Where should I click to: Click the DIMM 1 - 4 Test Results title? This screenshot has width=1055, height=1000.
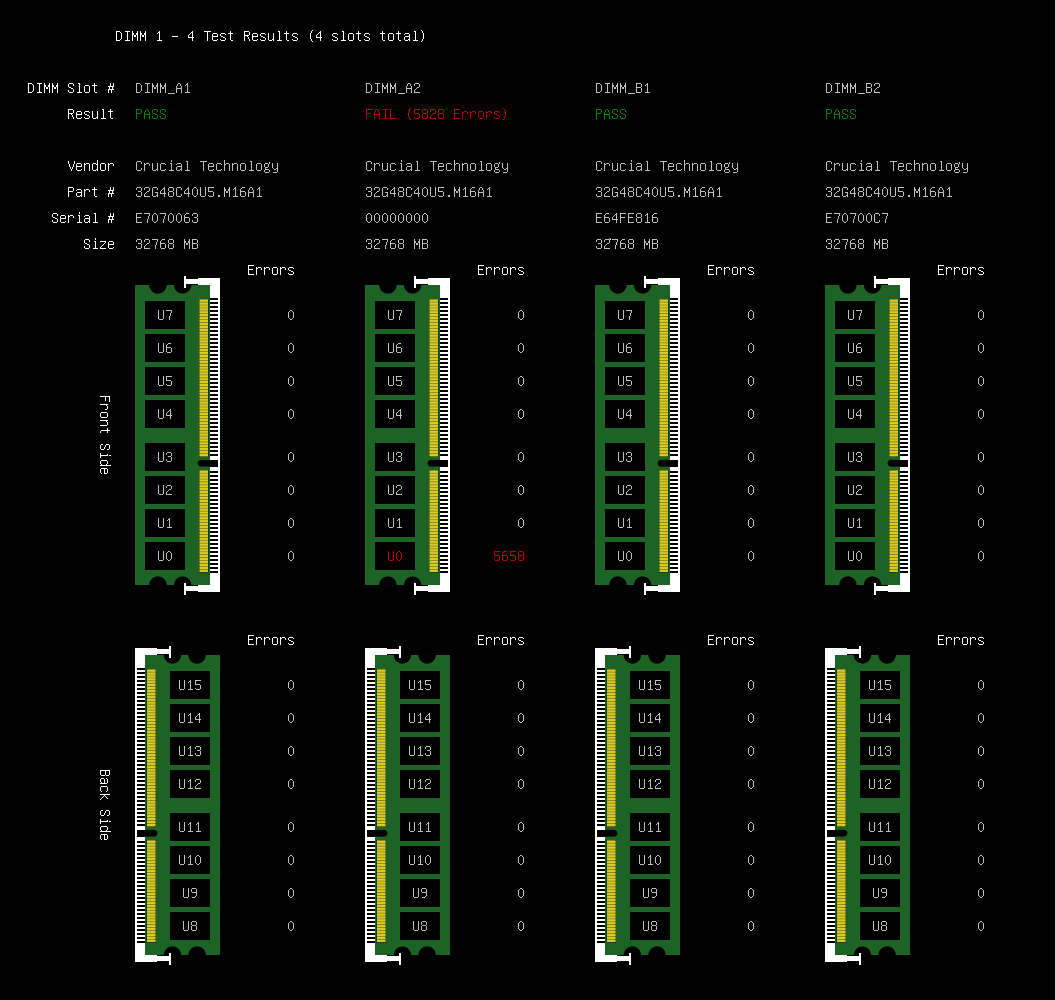pos(273,35)
